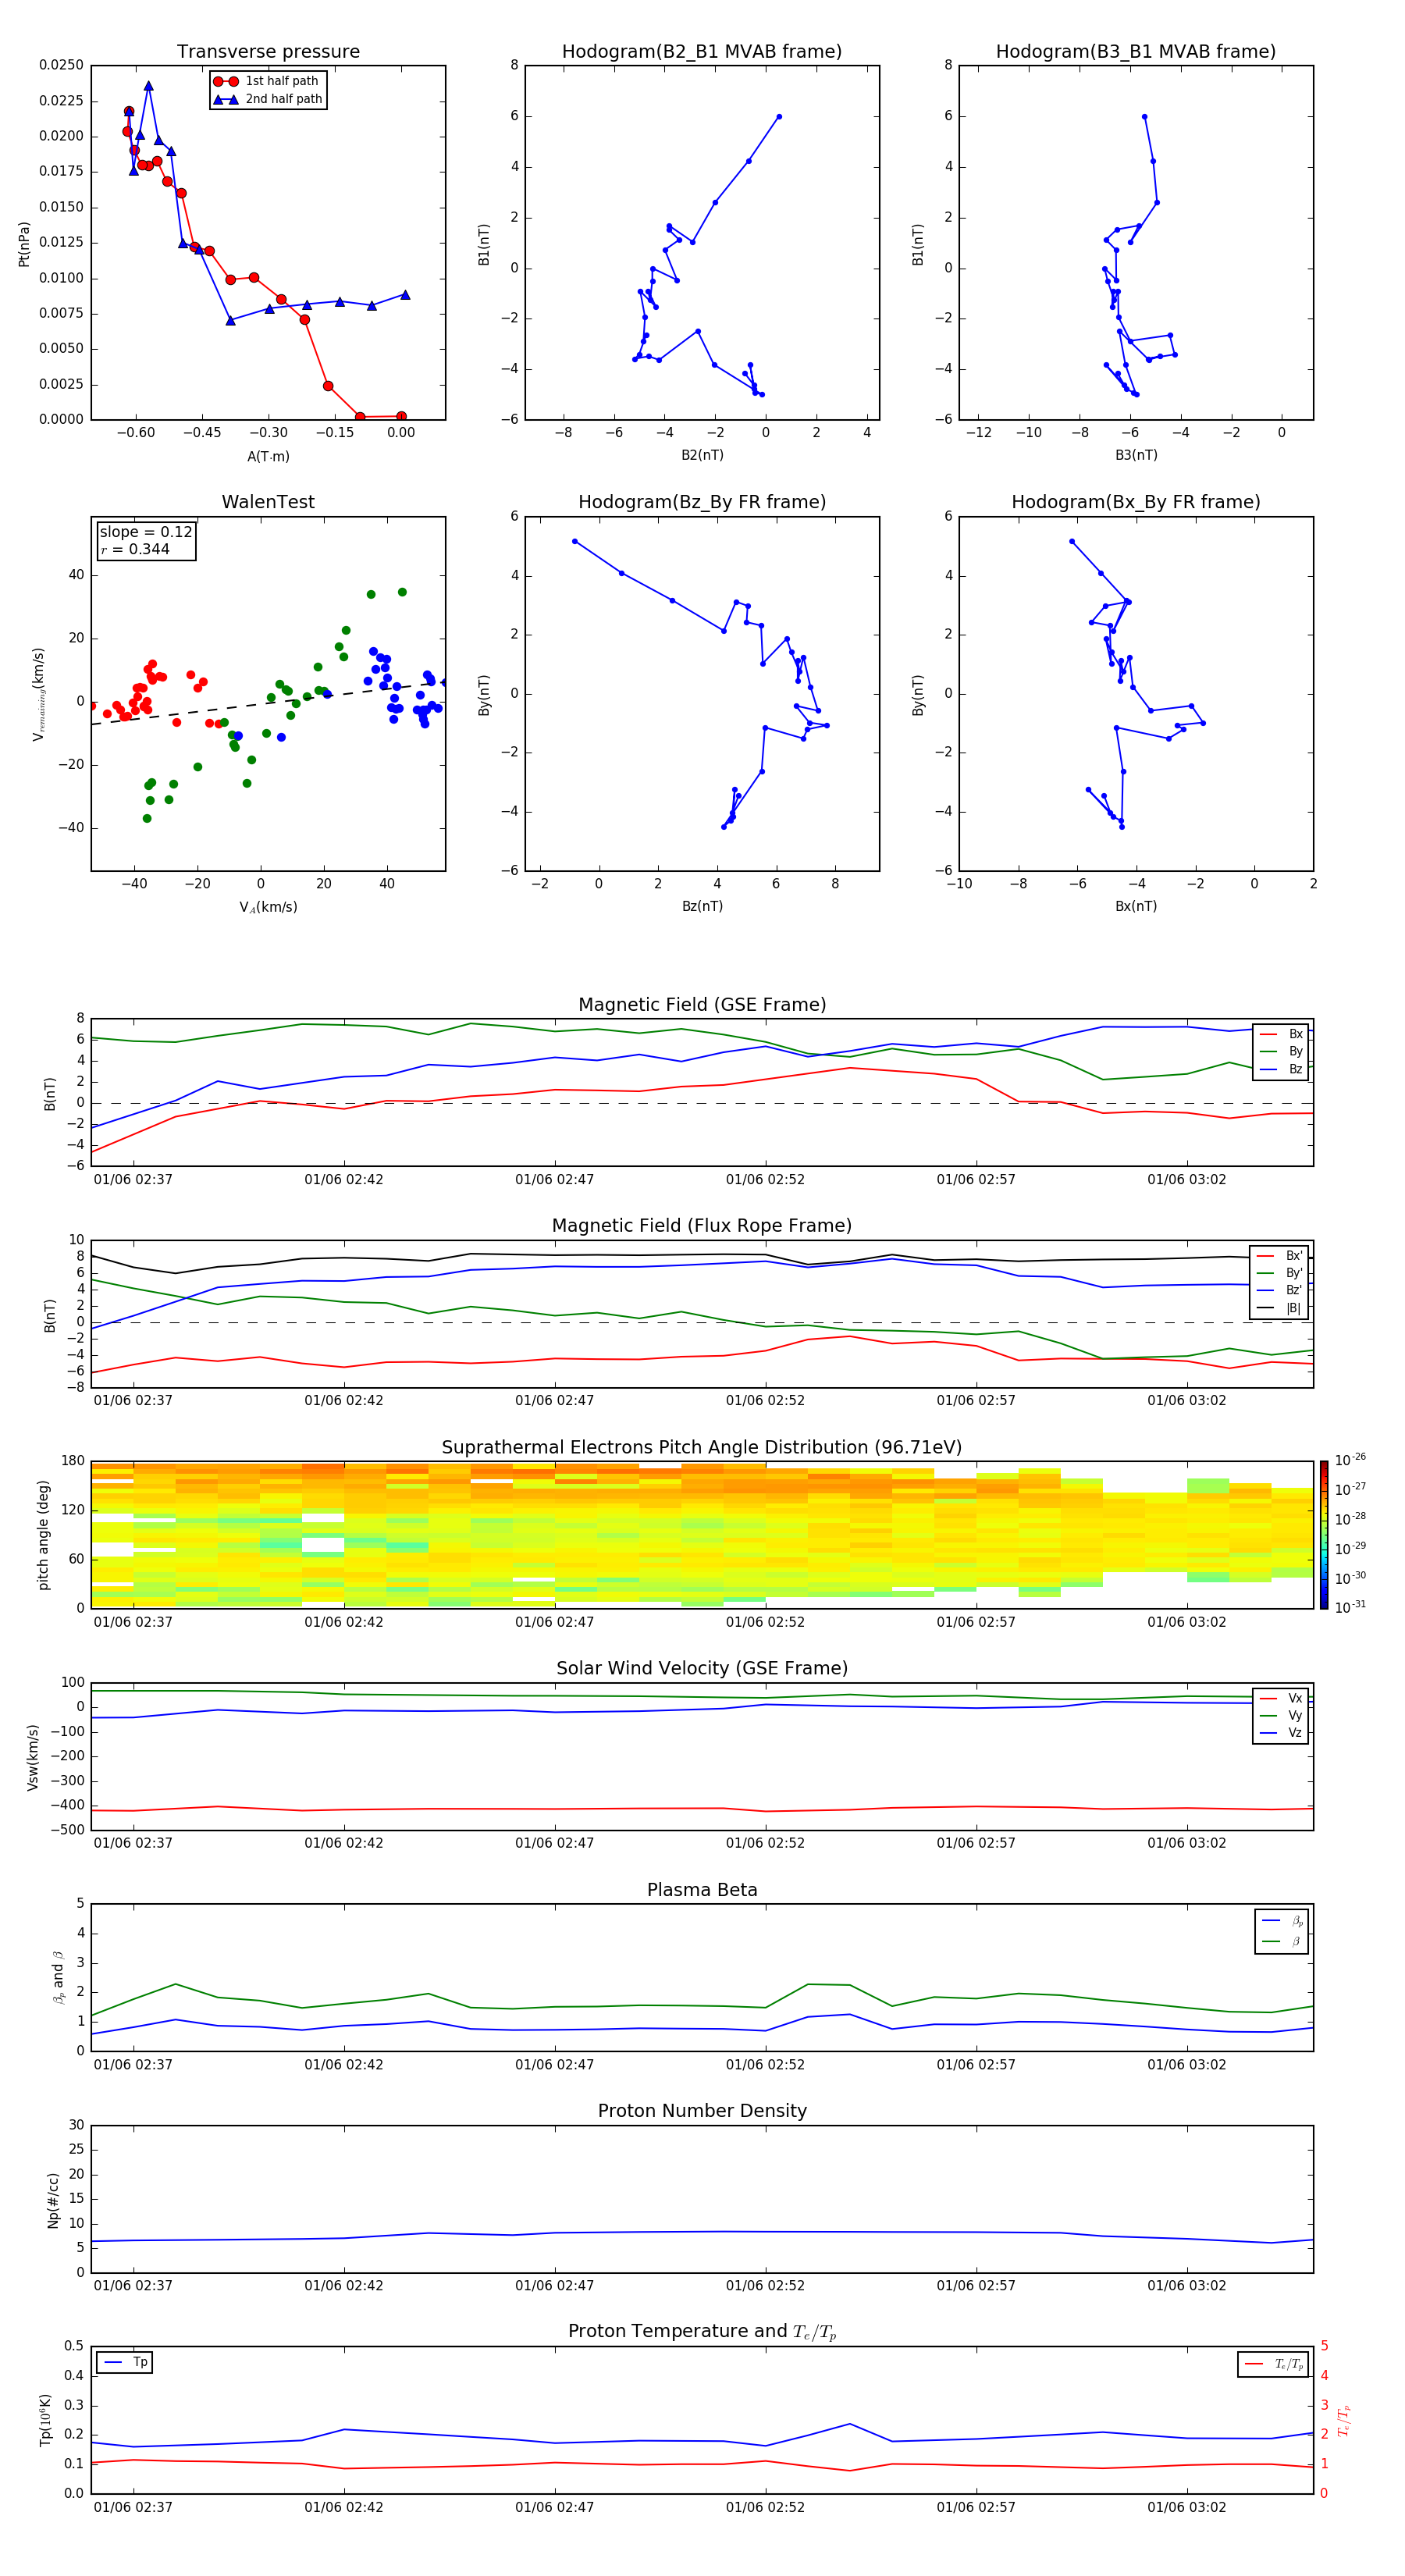Click the 'B3(nT)' x-axis label
The width and height of the screenshot is (1405, 2576).
pyautogui.click(x=1136, y=455)
